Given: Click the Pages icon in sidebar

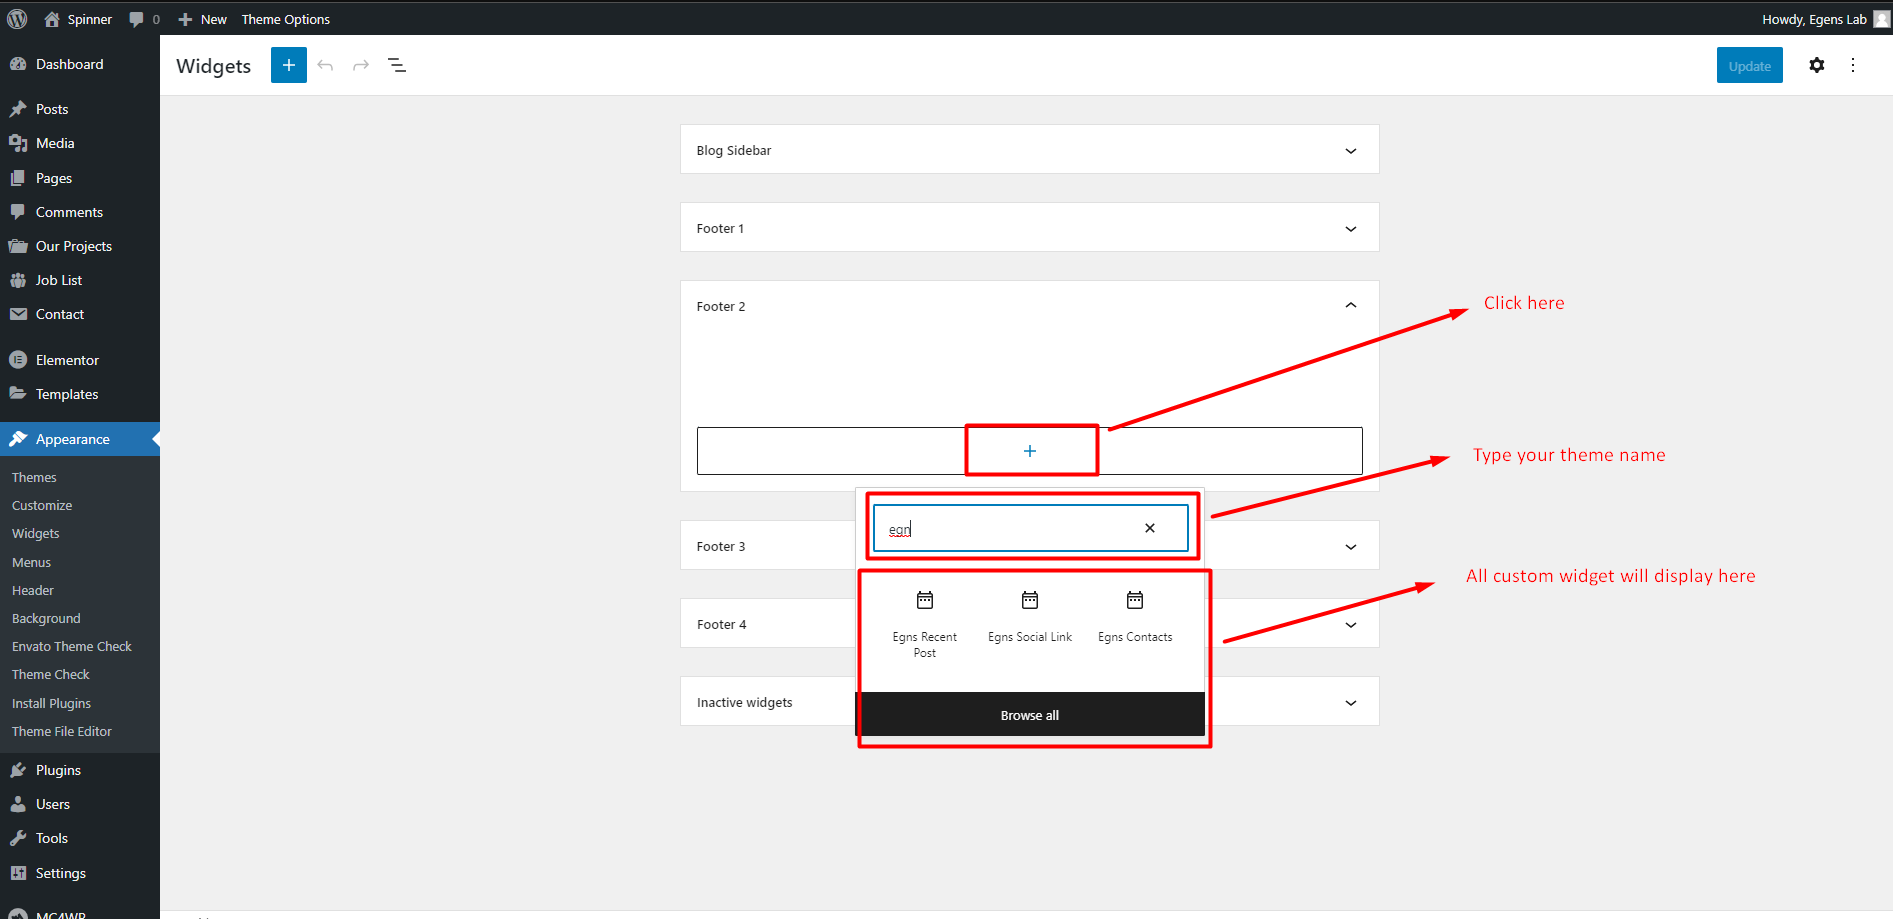Looking at the screenshot, I should click(18, 178).
